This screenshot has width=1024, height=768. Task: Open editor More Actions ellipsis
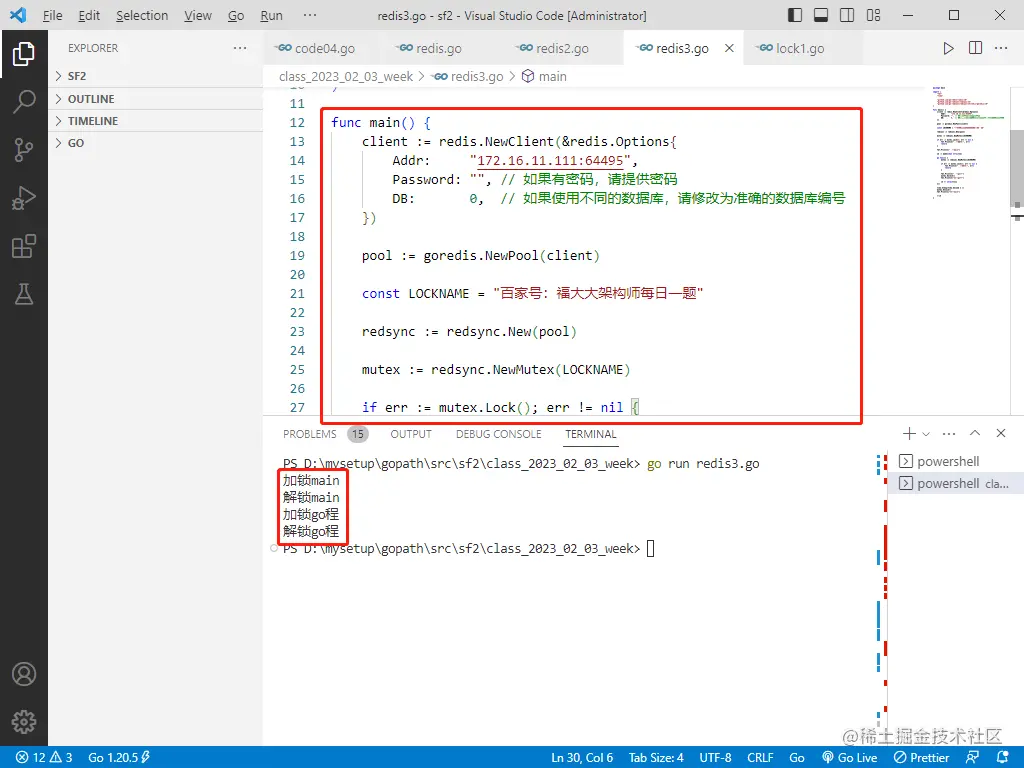1001,48
